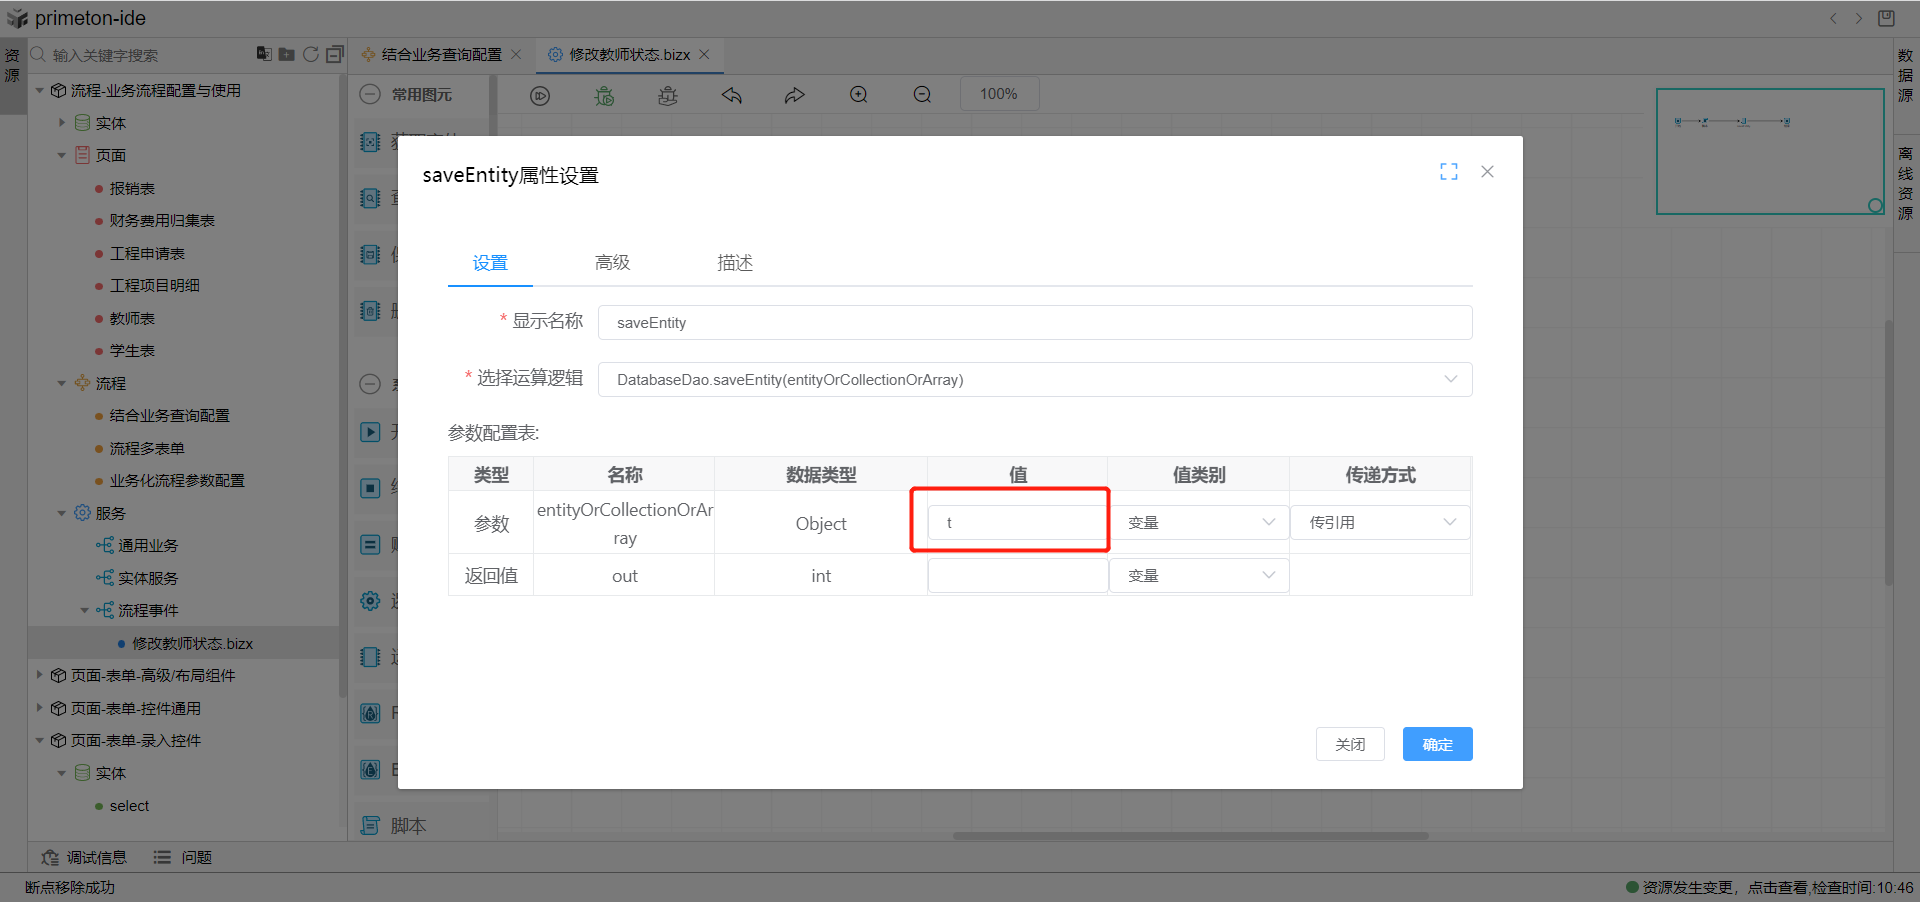
Task: Click the 显示名称 input field
Action: [1034, 323]
